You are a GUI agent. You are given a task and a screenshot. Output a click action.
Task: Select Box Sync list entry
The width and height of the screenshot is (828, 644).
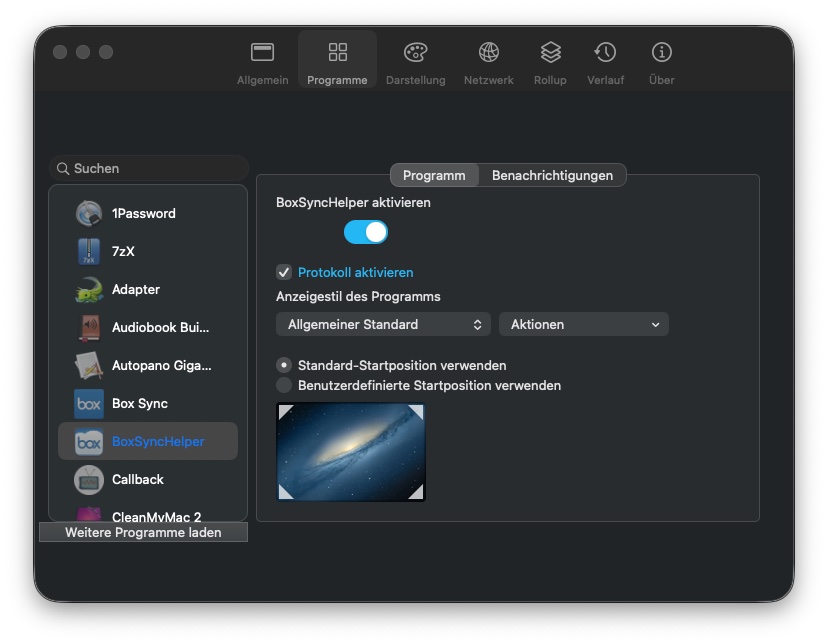[148, 403]
